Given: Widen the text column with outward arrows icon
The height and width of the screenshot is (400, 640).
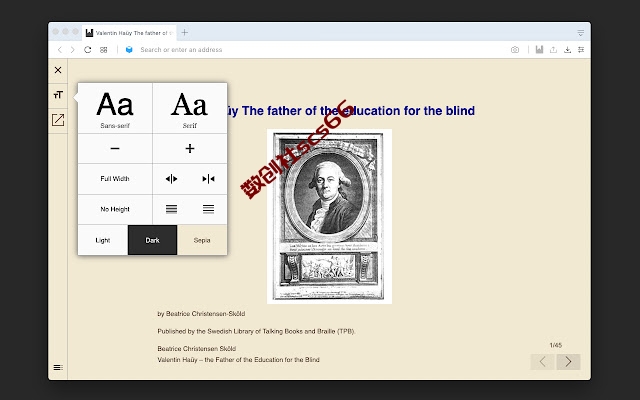Looking at the screenshot, I should 171,179.
